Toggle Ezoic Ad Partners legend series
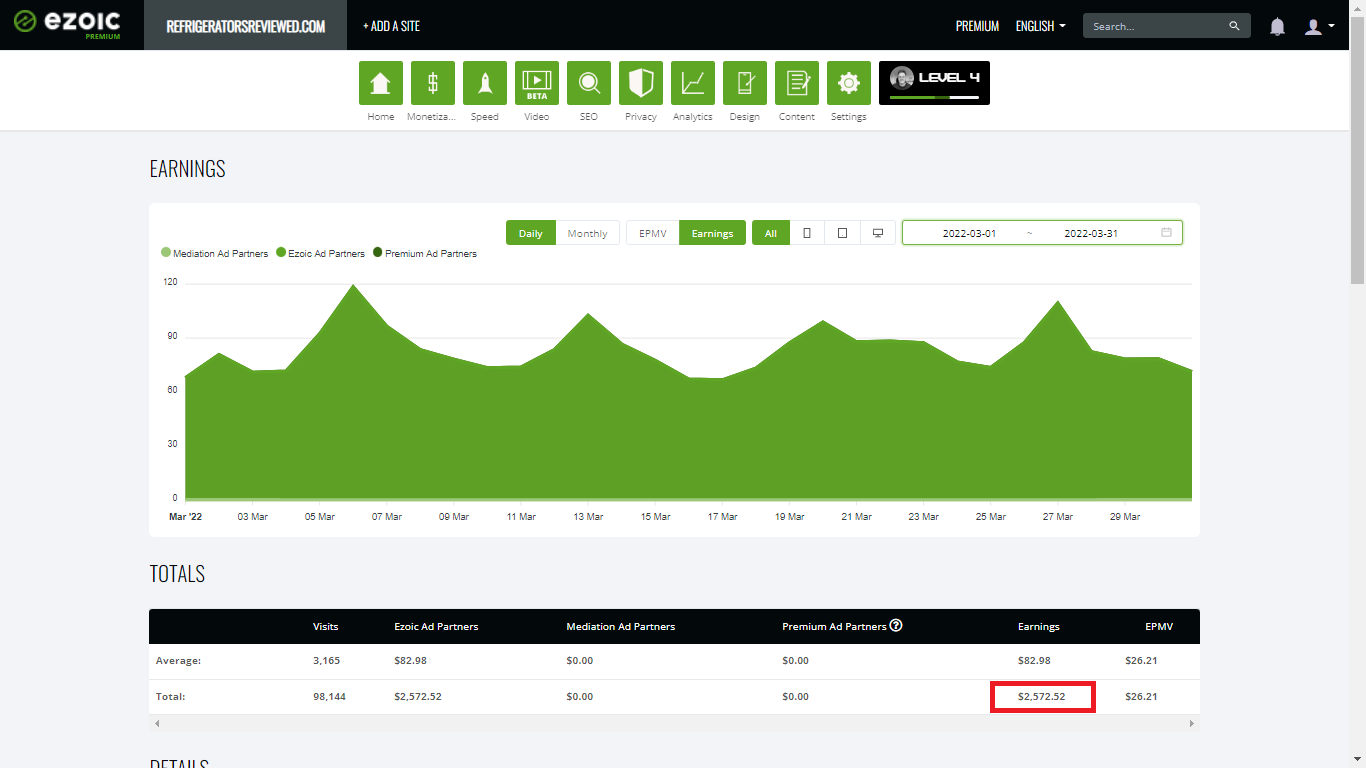This screenshot has width=1366, height=768. pos(321,253)
